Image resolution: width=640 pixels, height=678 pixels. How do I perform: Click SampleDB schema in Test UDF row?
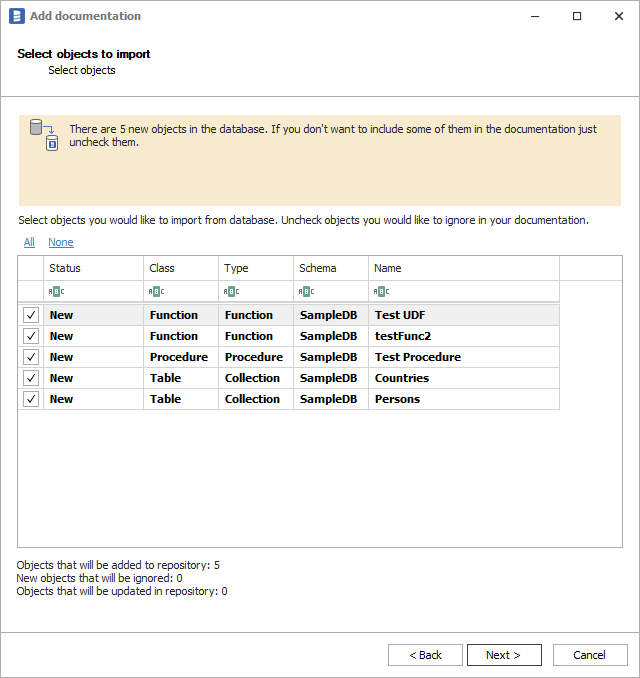point(329,315)
